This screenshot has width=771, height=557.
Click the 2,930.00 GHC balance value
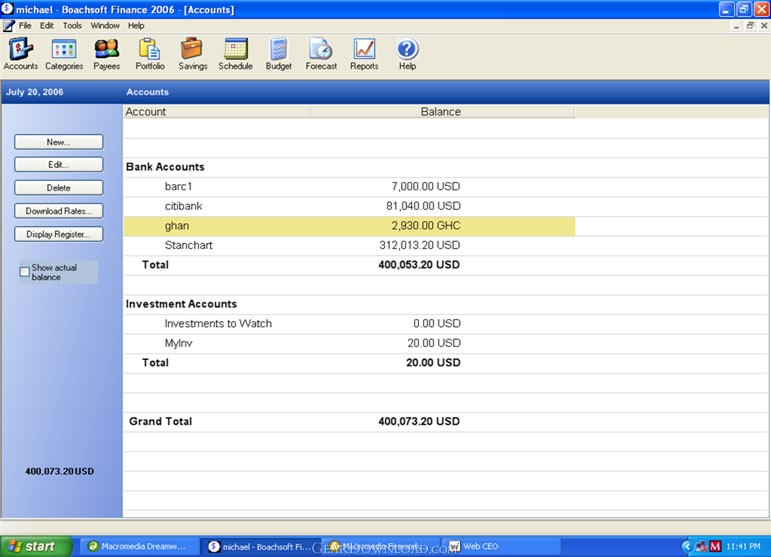pos(426,226)
